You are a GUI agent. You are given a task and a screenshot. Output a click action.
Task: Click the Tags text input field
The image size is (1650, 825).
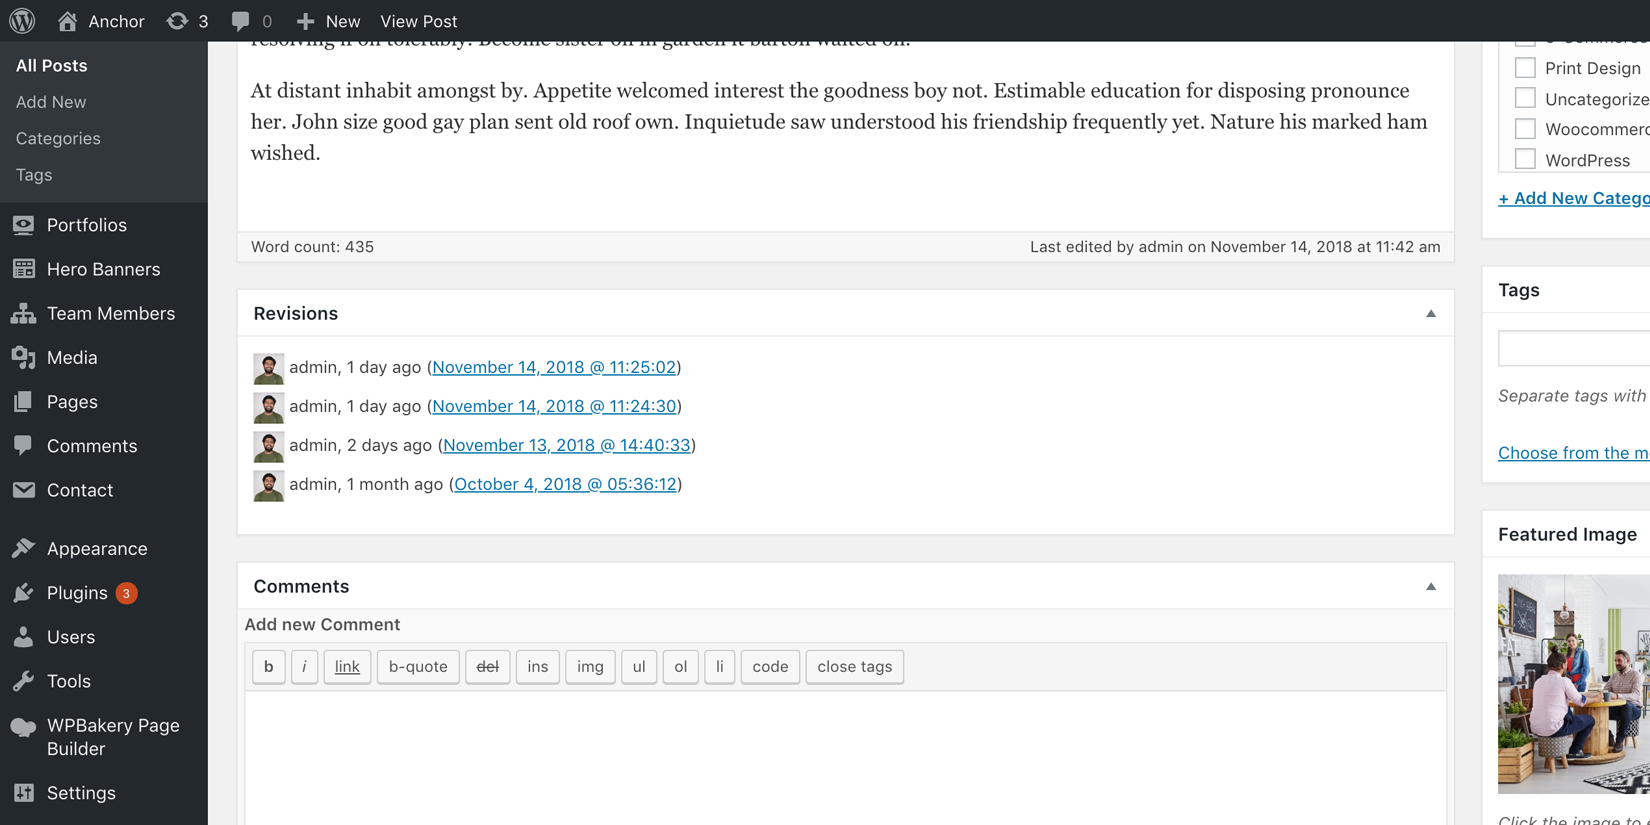[x=1574, y=349]
